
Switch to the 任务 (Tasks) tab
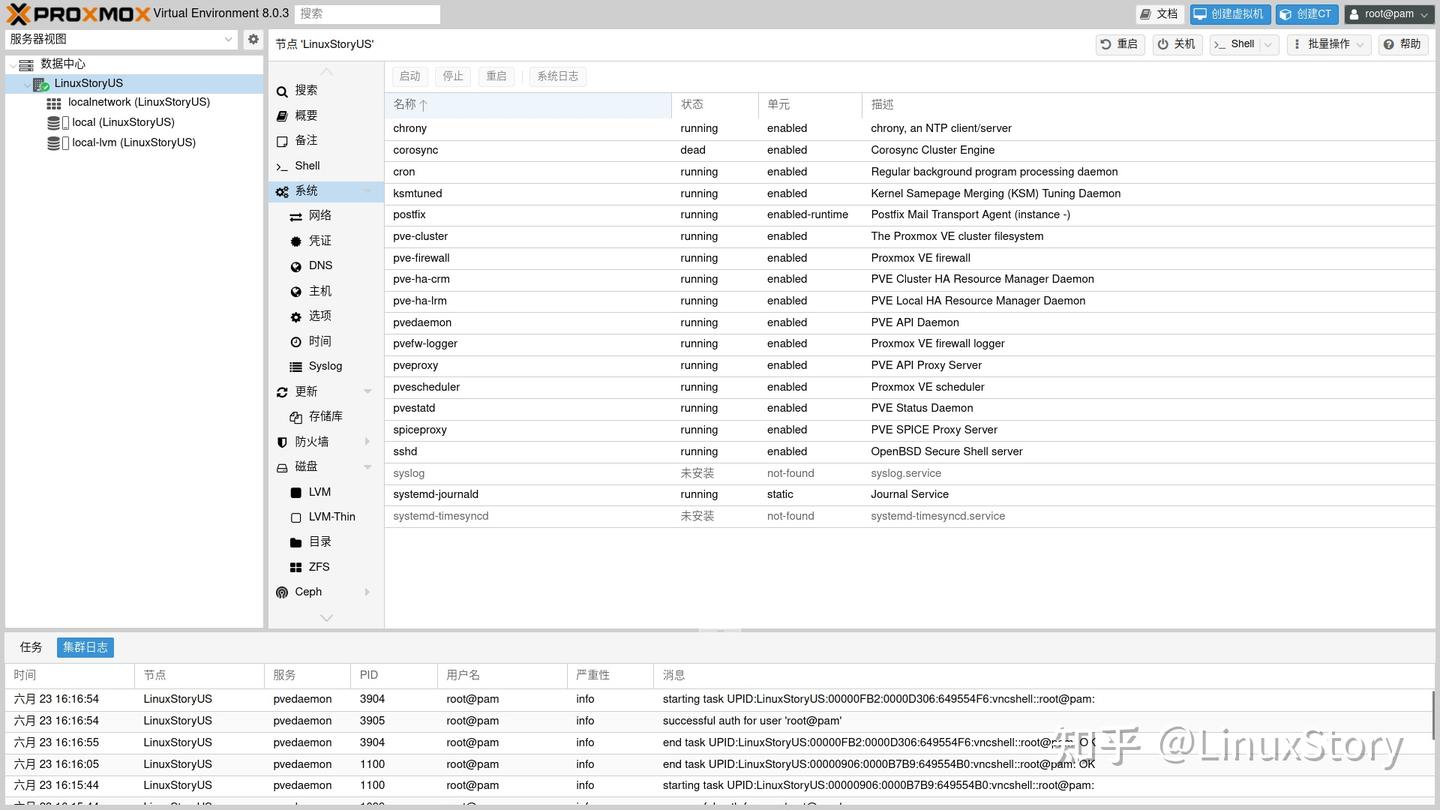pyautogui.click(x=30, y=646)
